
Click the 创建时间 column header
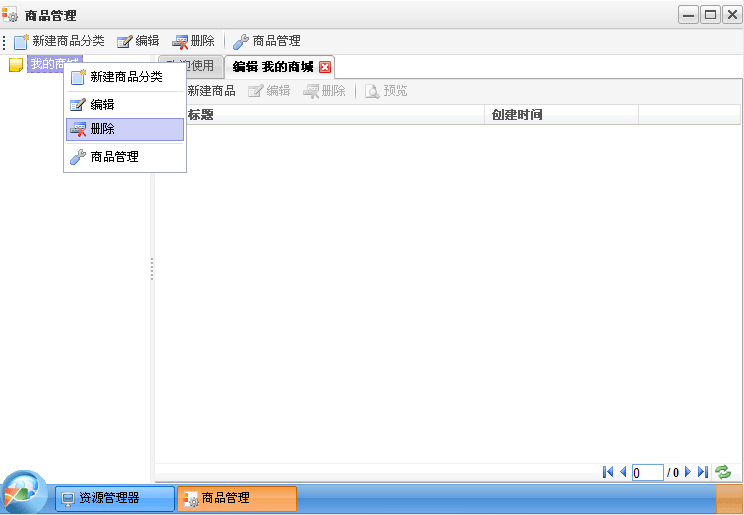[x=561, y=114]
